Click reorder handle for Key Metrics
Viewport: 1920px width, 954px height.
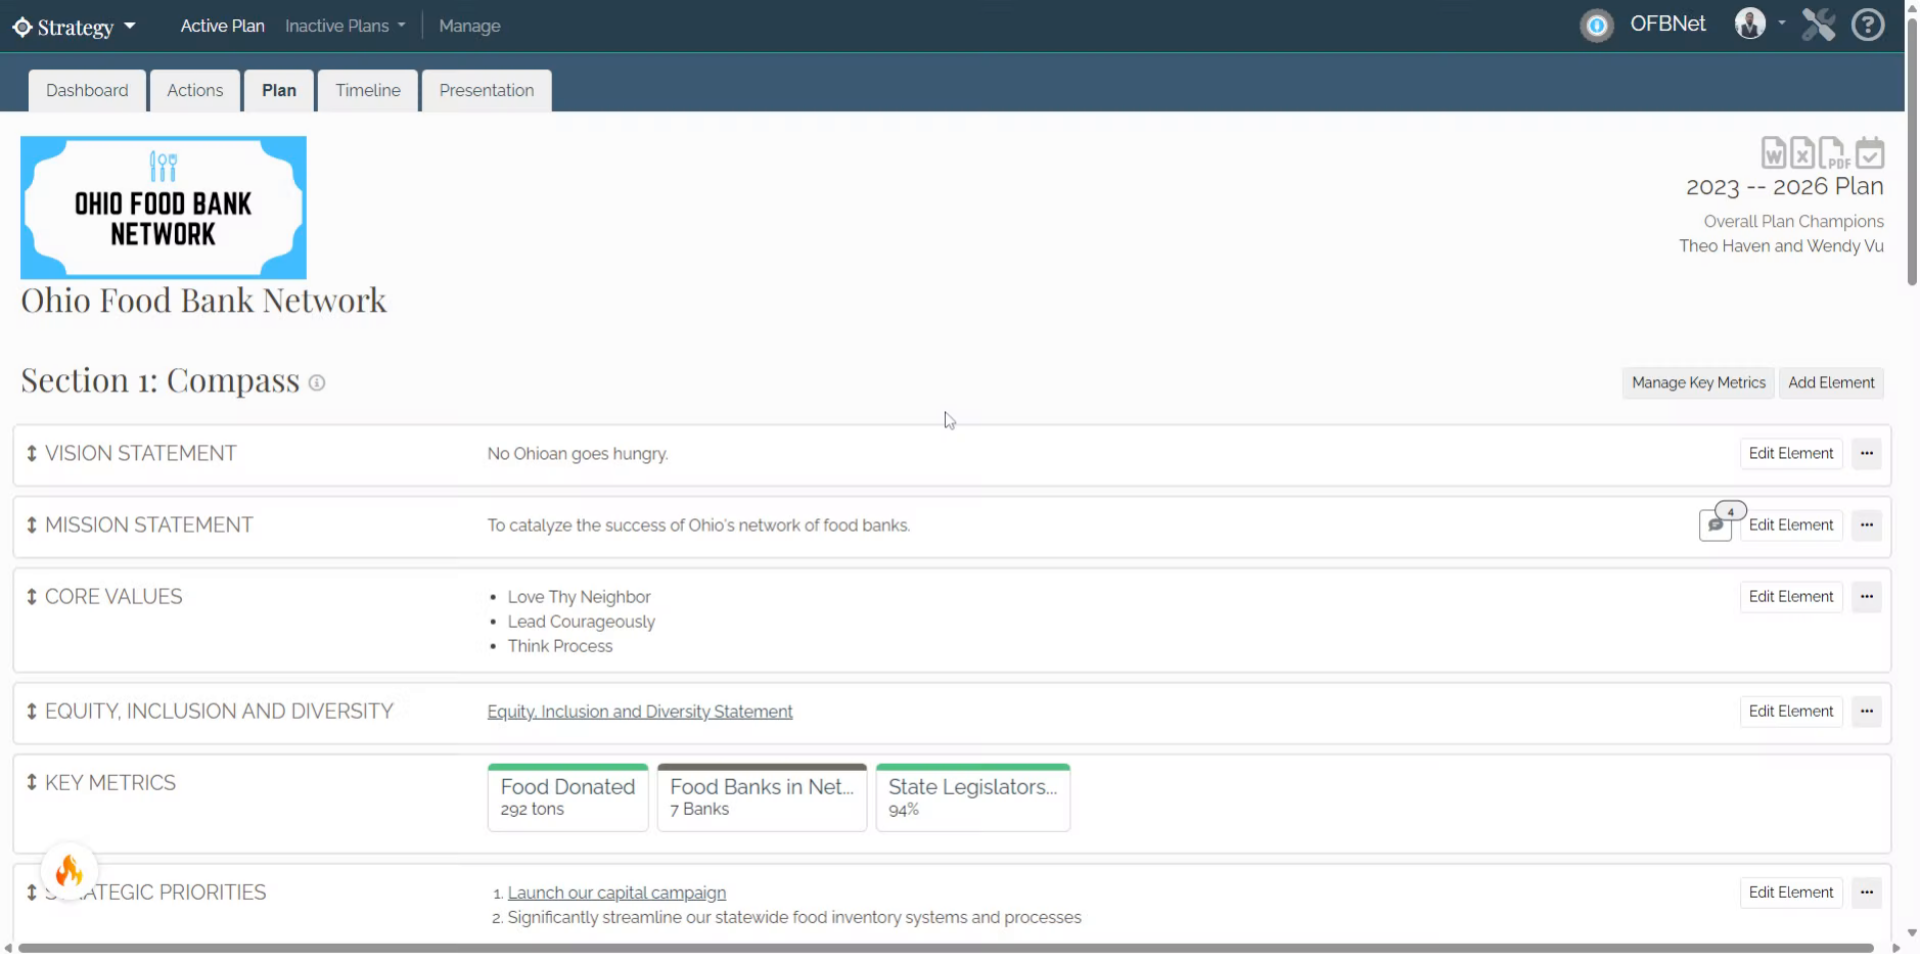32,783
